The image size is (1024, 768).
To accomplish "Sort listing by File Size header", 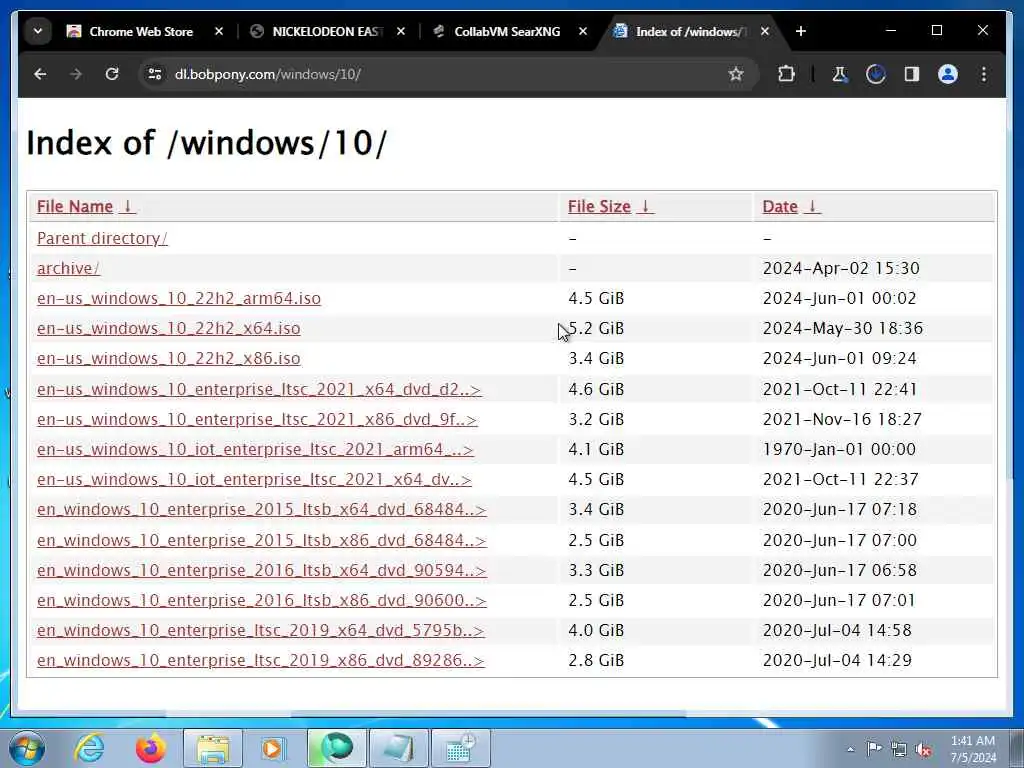I will pyautogui.click(x=599, y=206).
